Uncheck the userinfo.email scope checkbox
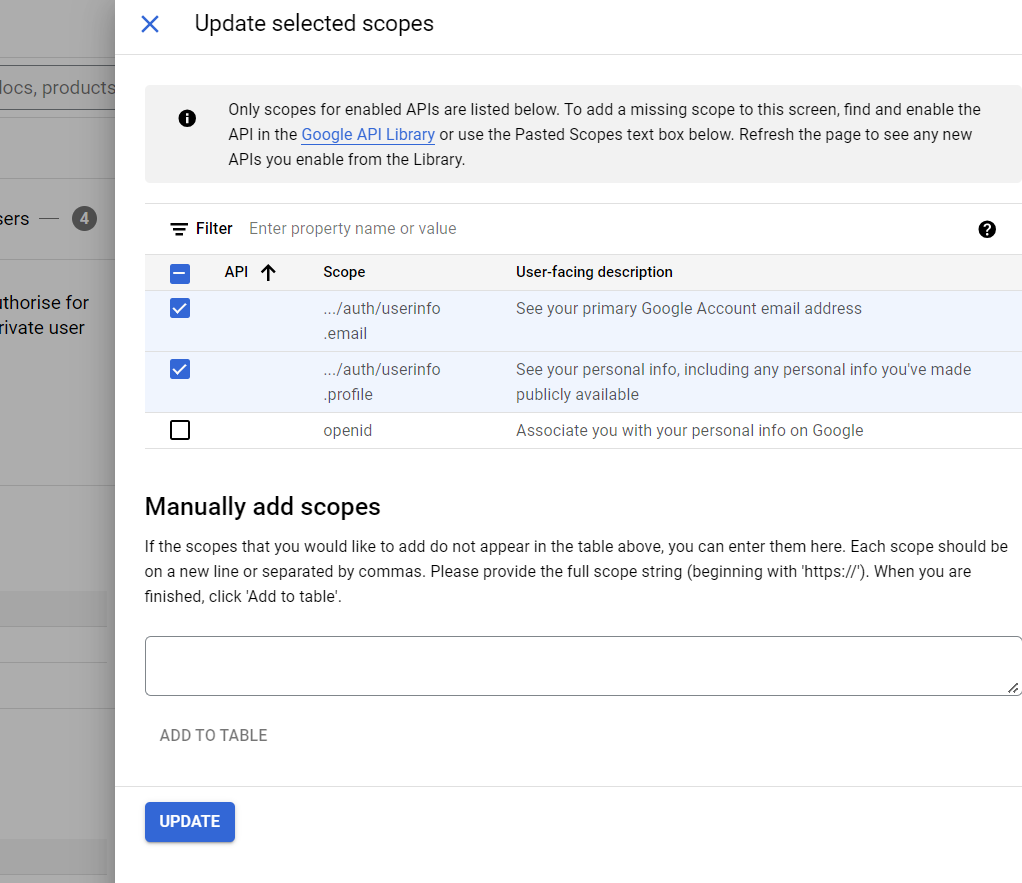Viewport: 1022px width, 883px height. pos(180,308)
